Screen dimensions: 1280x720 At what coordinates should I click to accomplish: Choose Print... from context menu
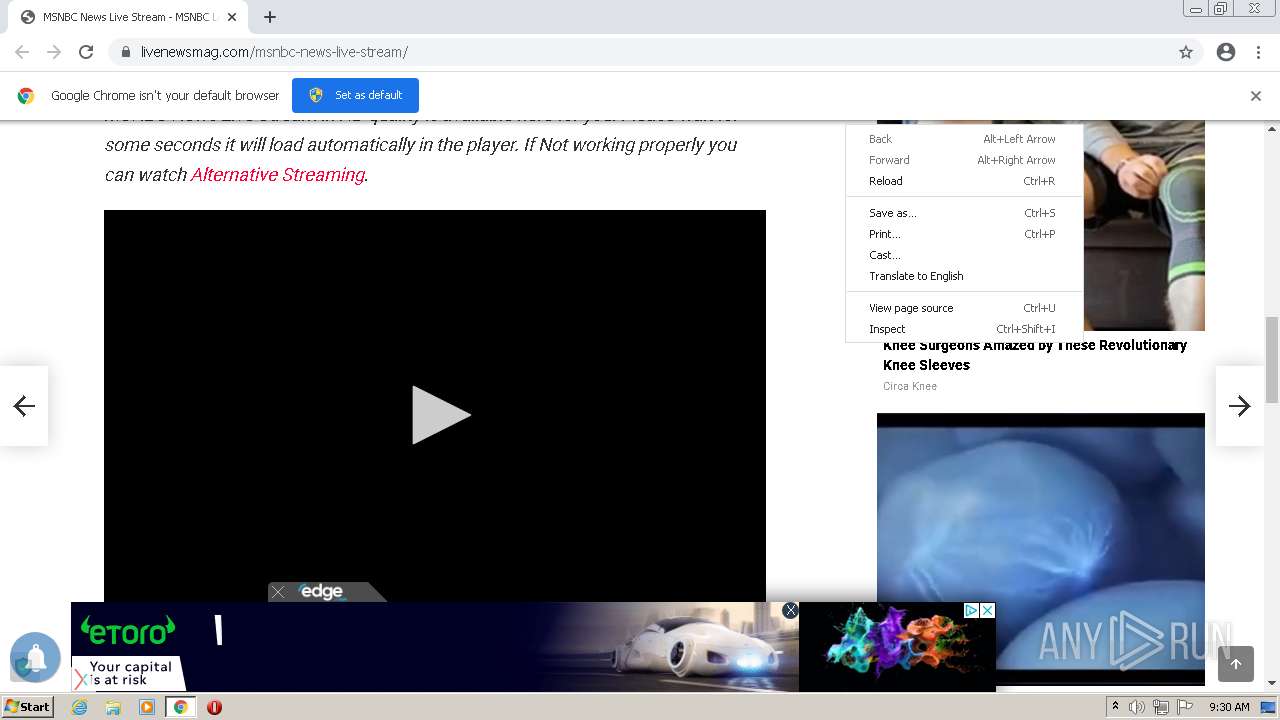964,234
